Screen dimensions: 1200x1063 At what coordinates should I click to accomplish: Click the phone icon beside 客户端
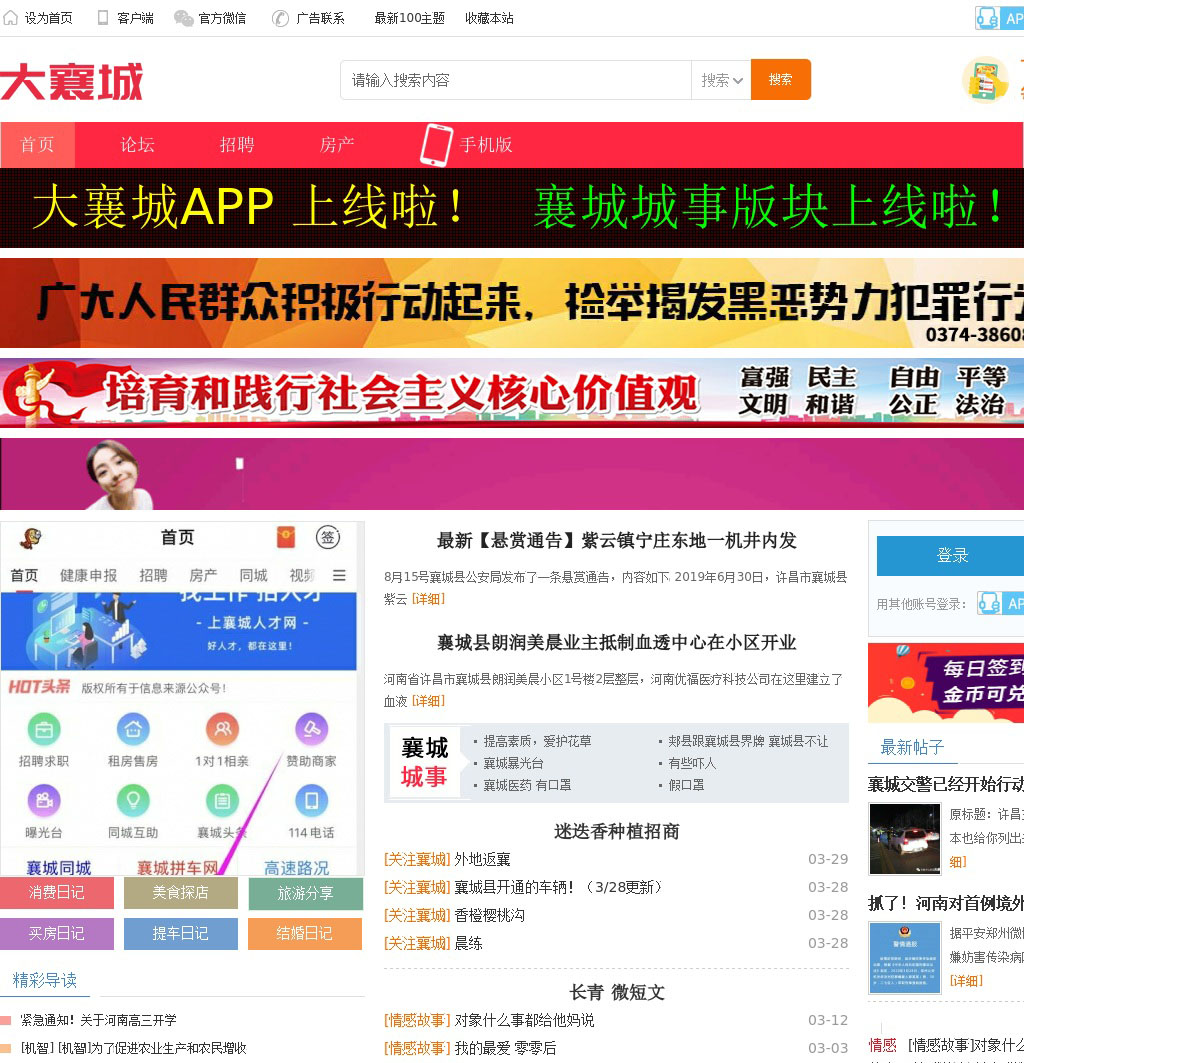(x=103, y=18)
